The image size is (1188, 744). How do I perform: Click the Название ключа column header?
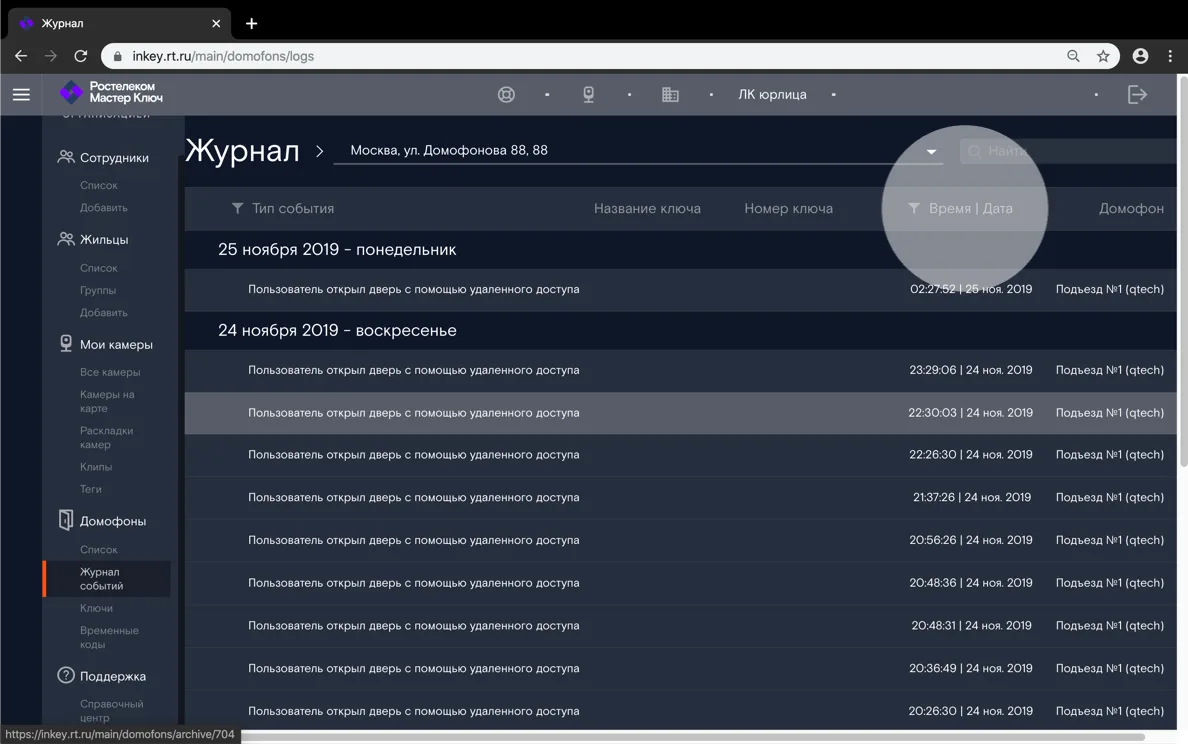point(647,208)
